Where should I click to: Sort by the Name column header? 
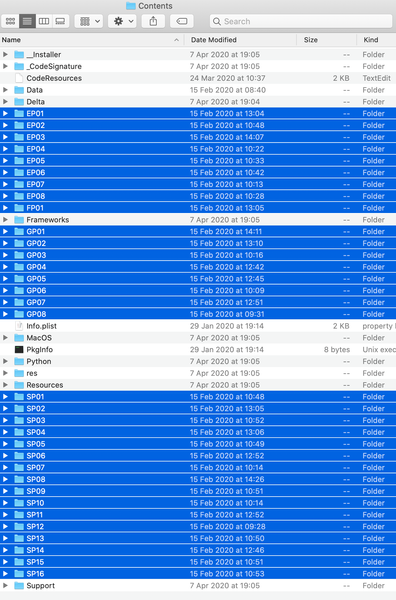point(91,40)
